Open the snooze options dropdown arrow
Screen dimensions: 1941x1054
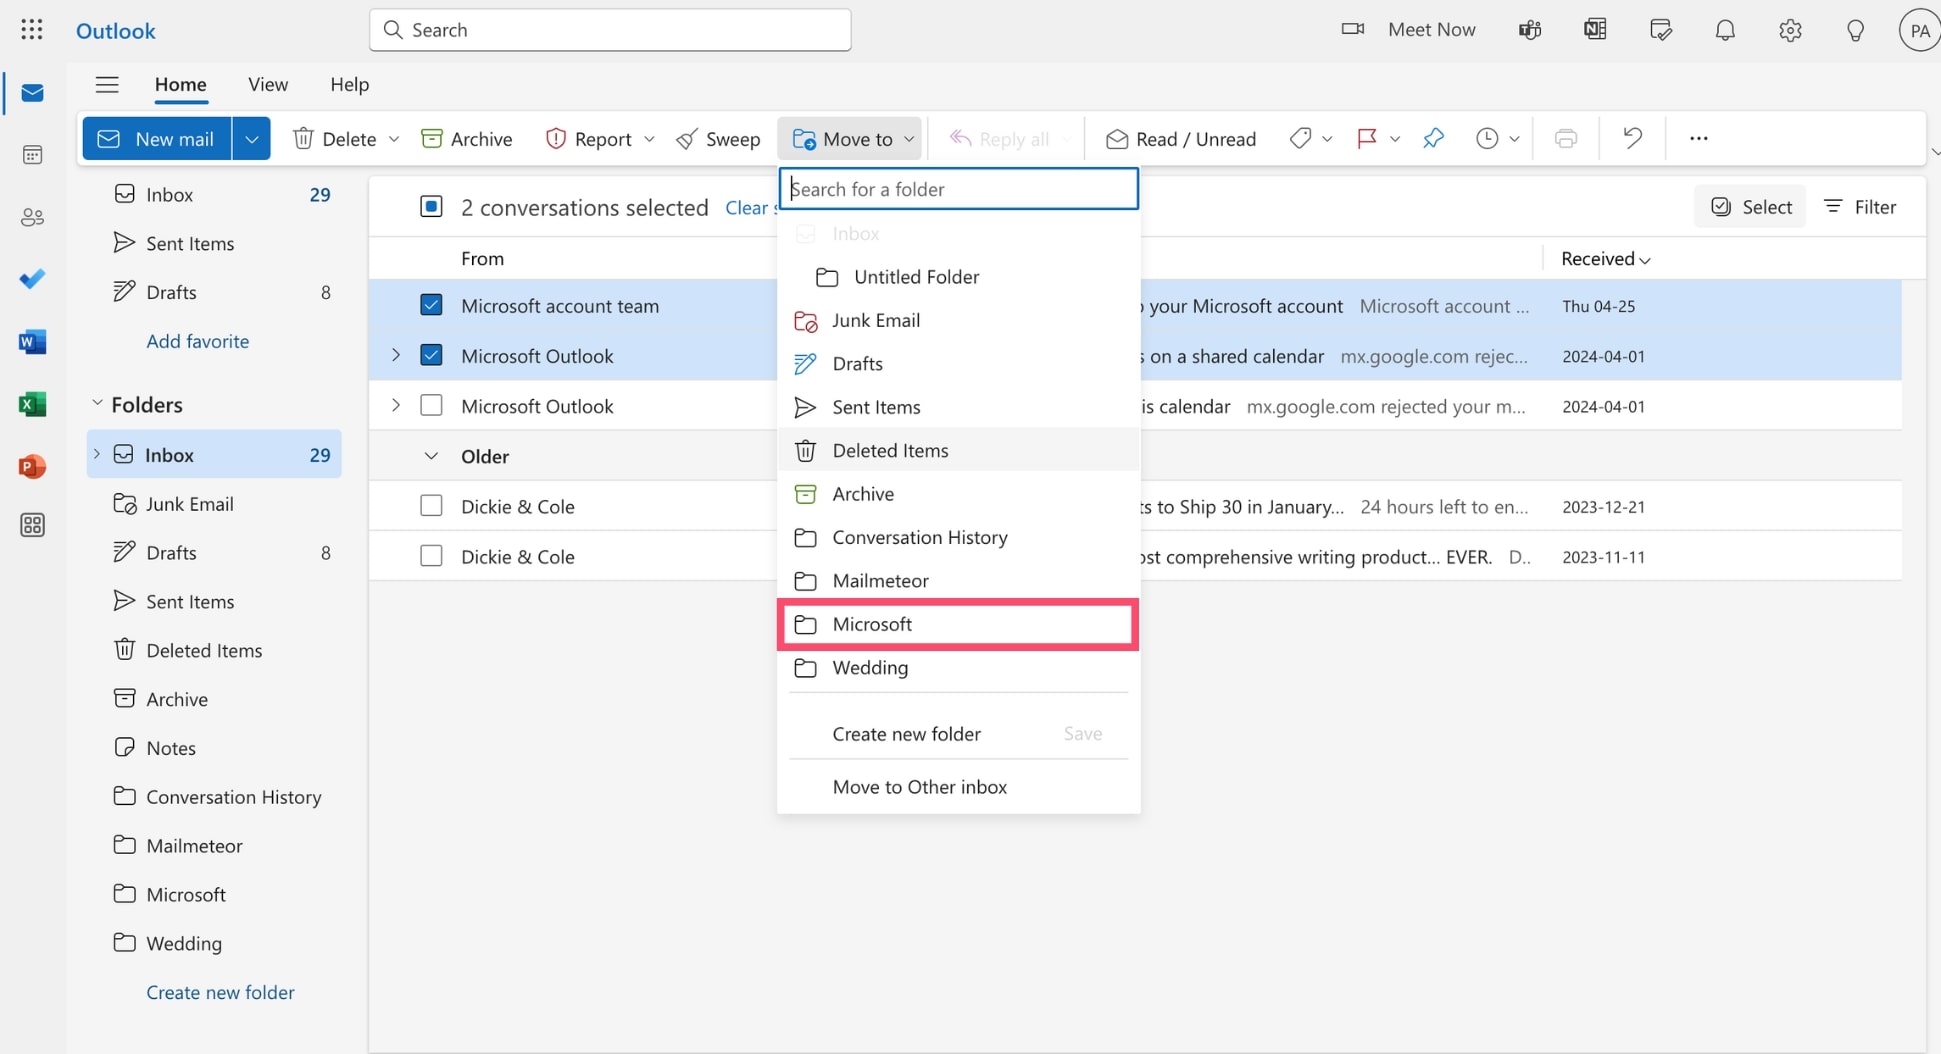tap(1514, 139)
